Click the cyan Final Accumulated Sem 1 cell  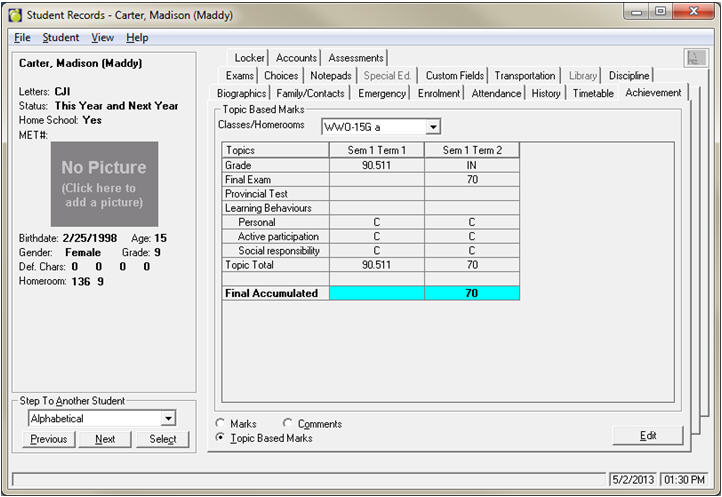tap(376, 293)
